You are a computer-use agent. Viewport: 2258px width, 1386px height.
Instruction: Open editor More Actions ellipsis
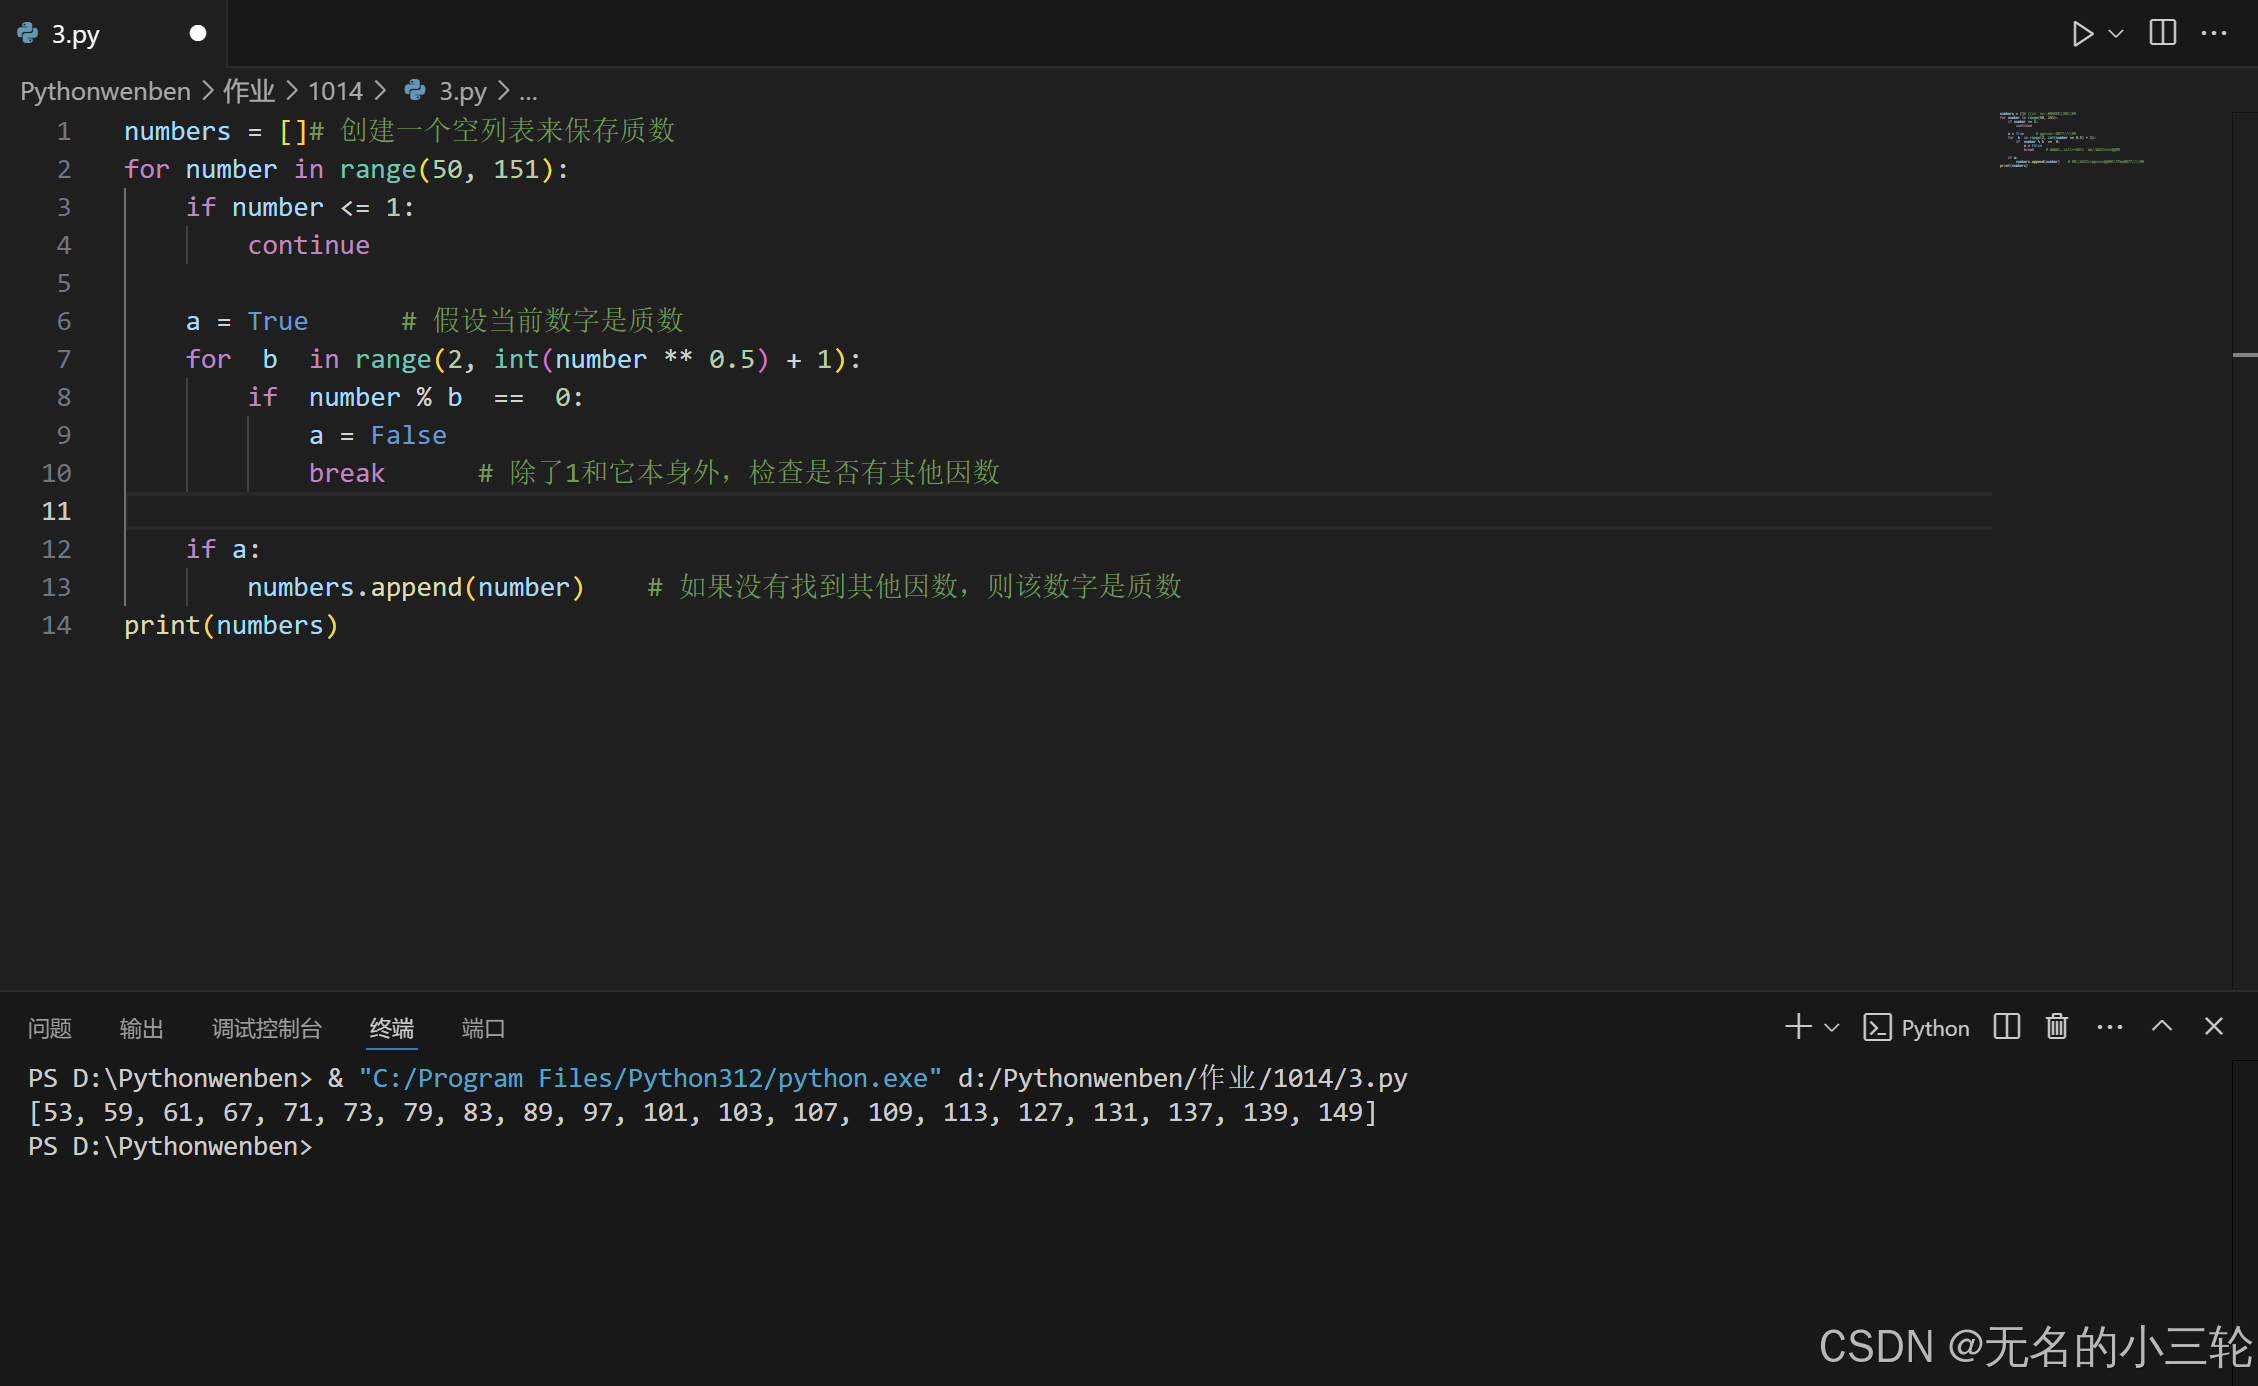(2214, 34)
